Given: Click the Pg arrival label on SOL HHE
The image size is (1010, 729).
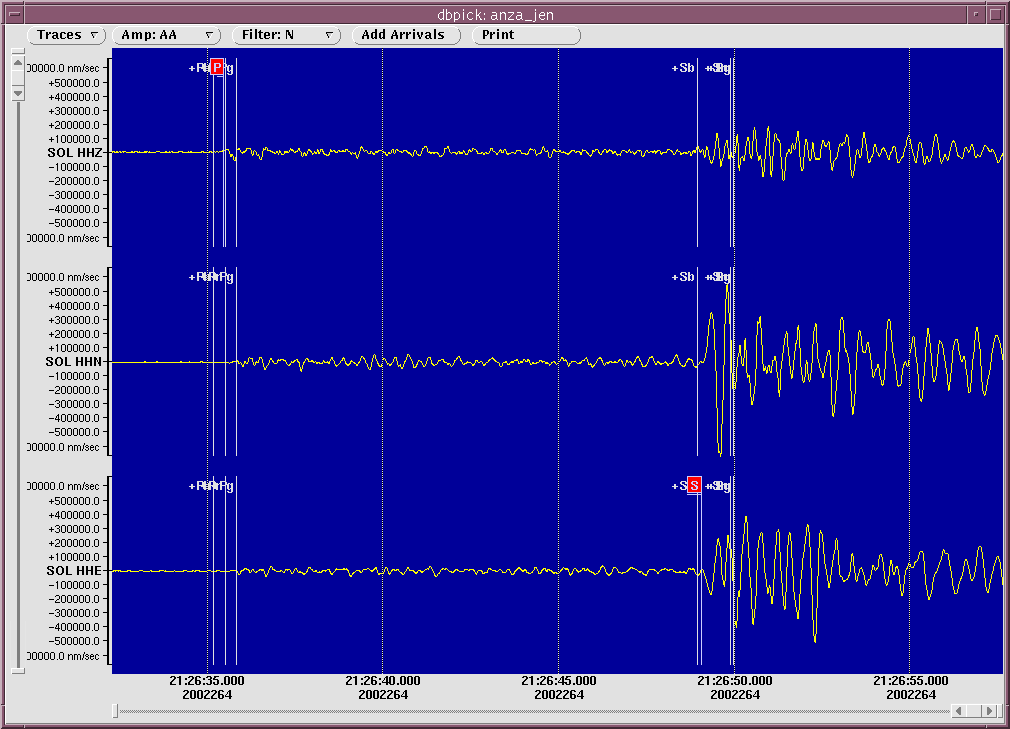Looking at the screenshot, I should pos(227,486).
